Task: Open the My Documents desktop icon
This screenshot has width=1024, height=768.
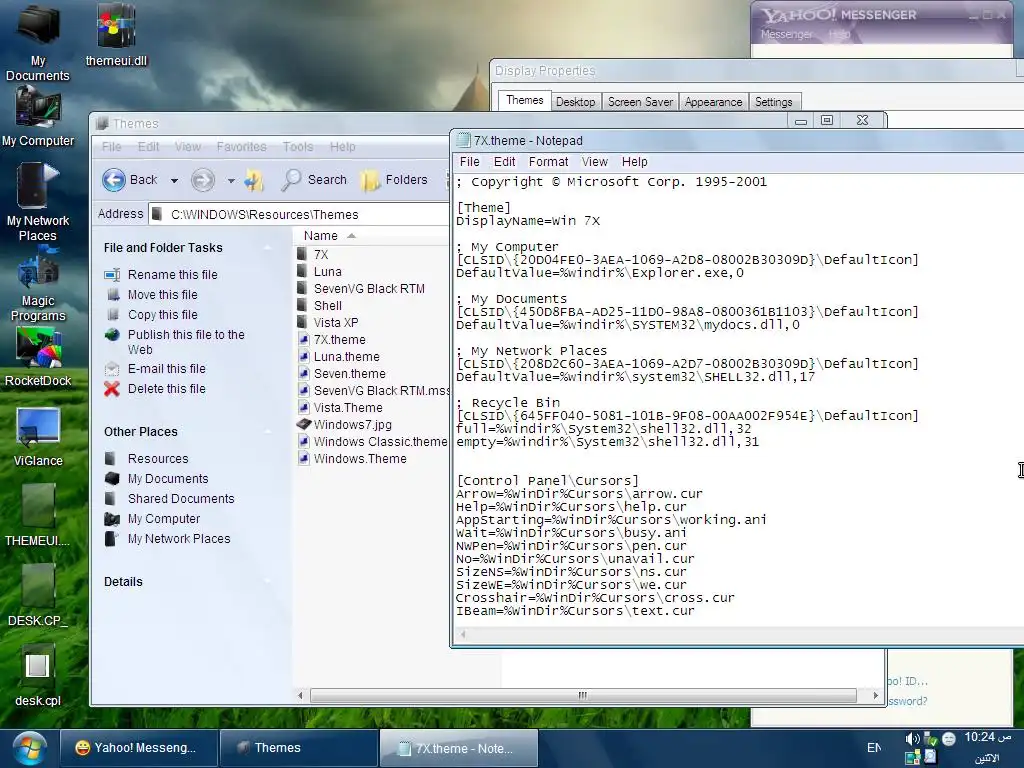Action: coord(38,42)
